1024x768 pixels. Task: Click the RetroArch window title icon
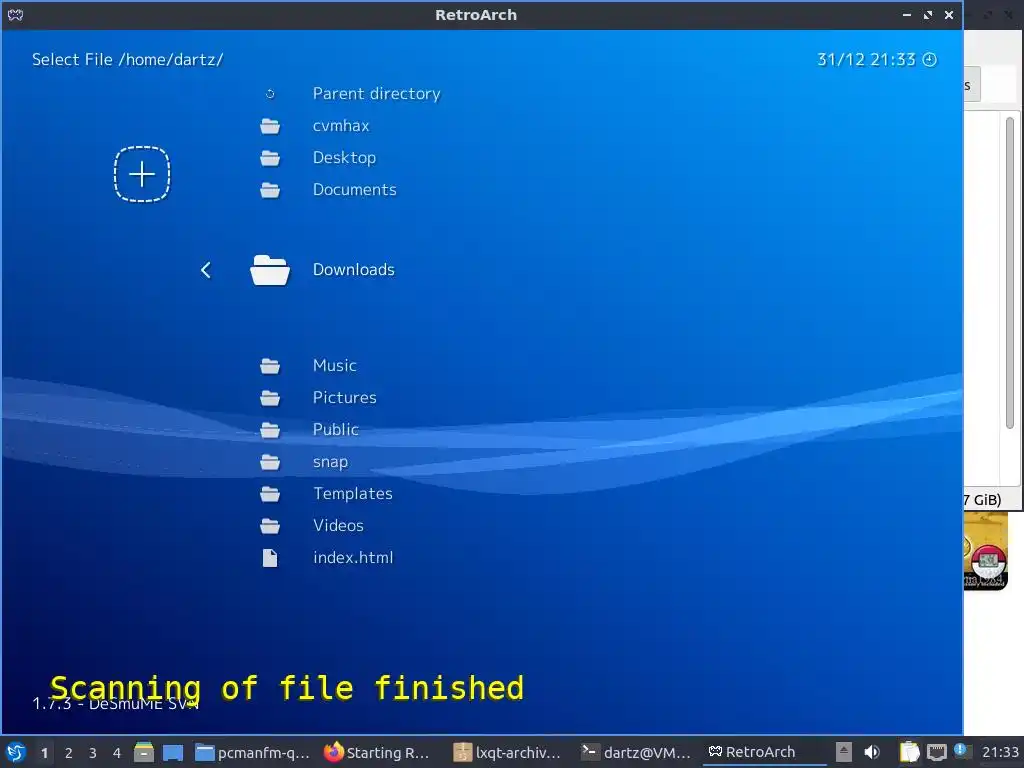point(15,14)
